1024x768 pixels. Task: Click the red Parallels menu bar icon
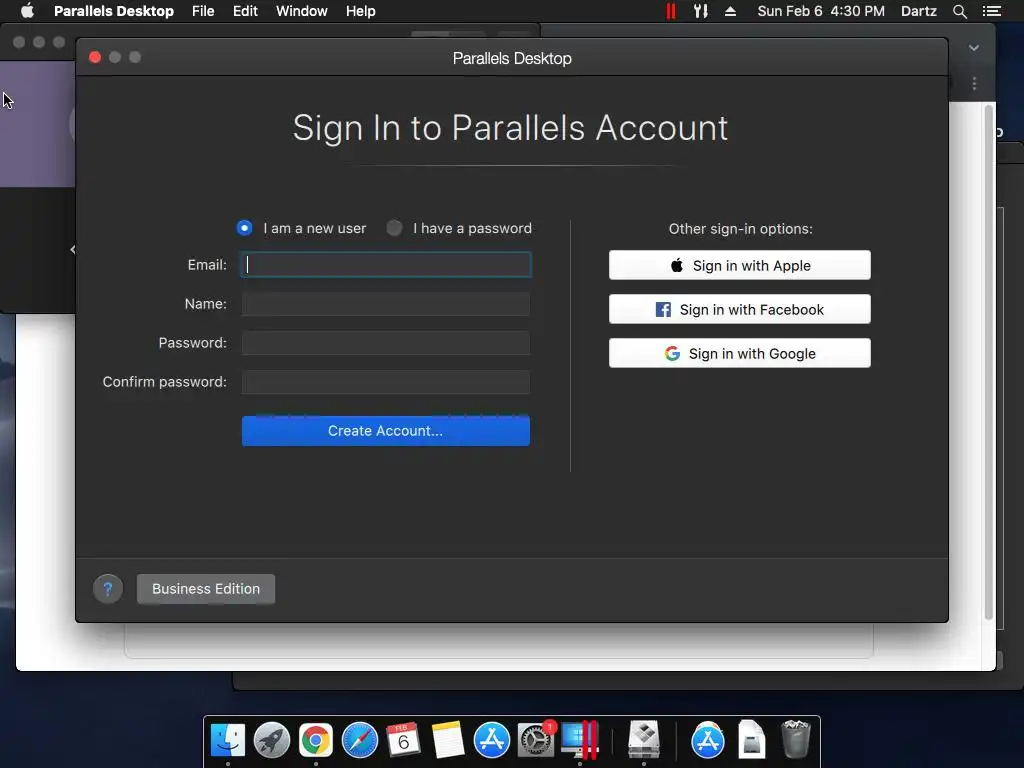[x=671, y=11]
